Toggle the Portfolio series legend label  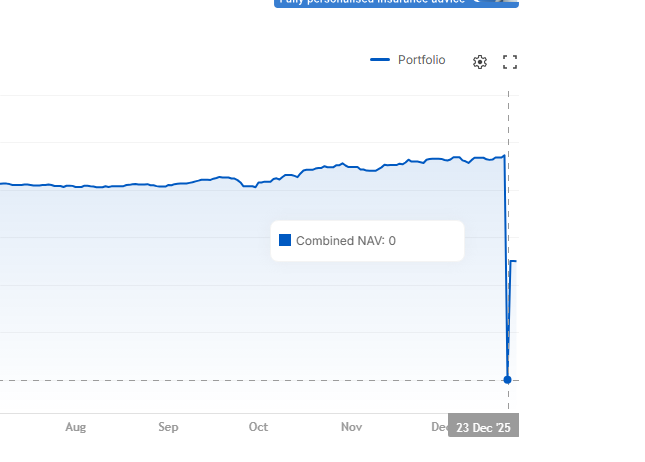[421, 60]
